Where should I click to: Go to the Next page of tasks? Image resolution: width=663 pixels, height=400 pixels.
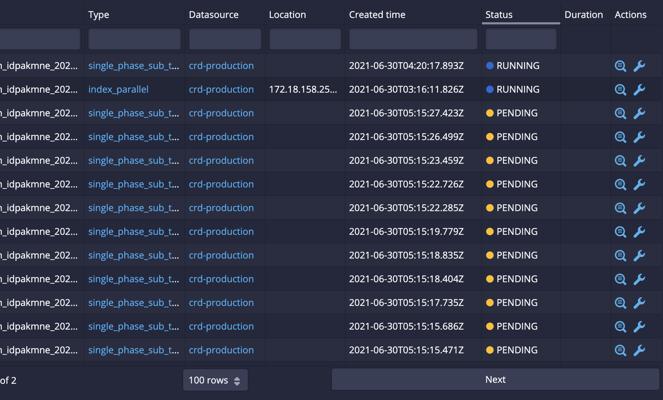tap(495, 380)
